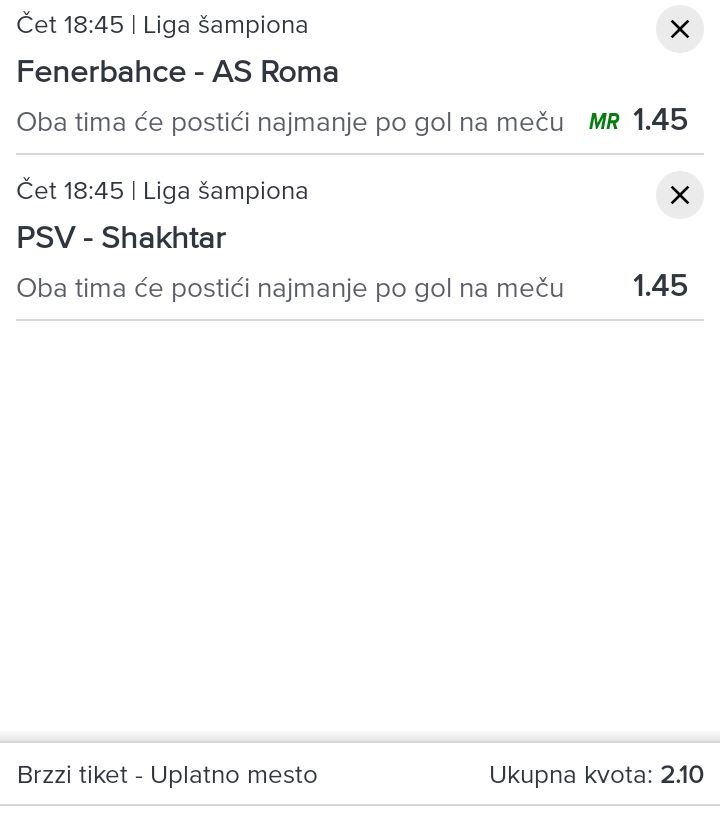The height and width of the screenshot is (816, 720).
Task: Open 'Liga šampiona' label above Fenerbahce
Action: 226,26
